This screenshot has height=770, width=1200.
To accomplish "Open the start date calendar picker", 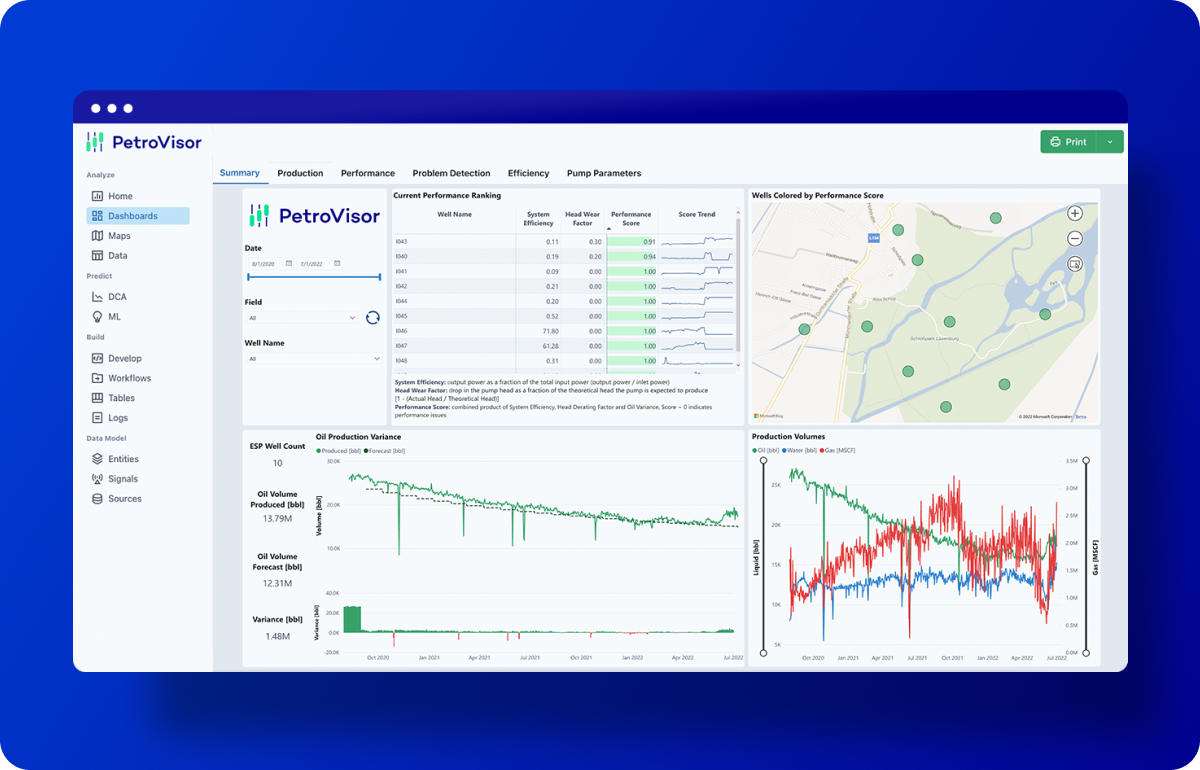I will tap(289, 263).
